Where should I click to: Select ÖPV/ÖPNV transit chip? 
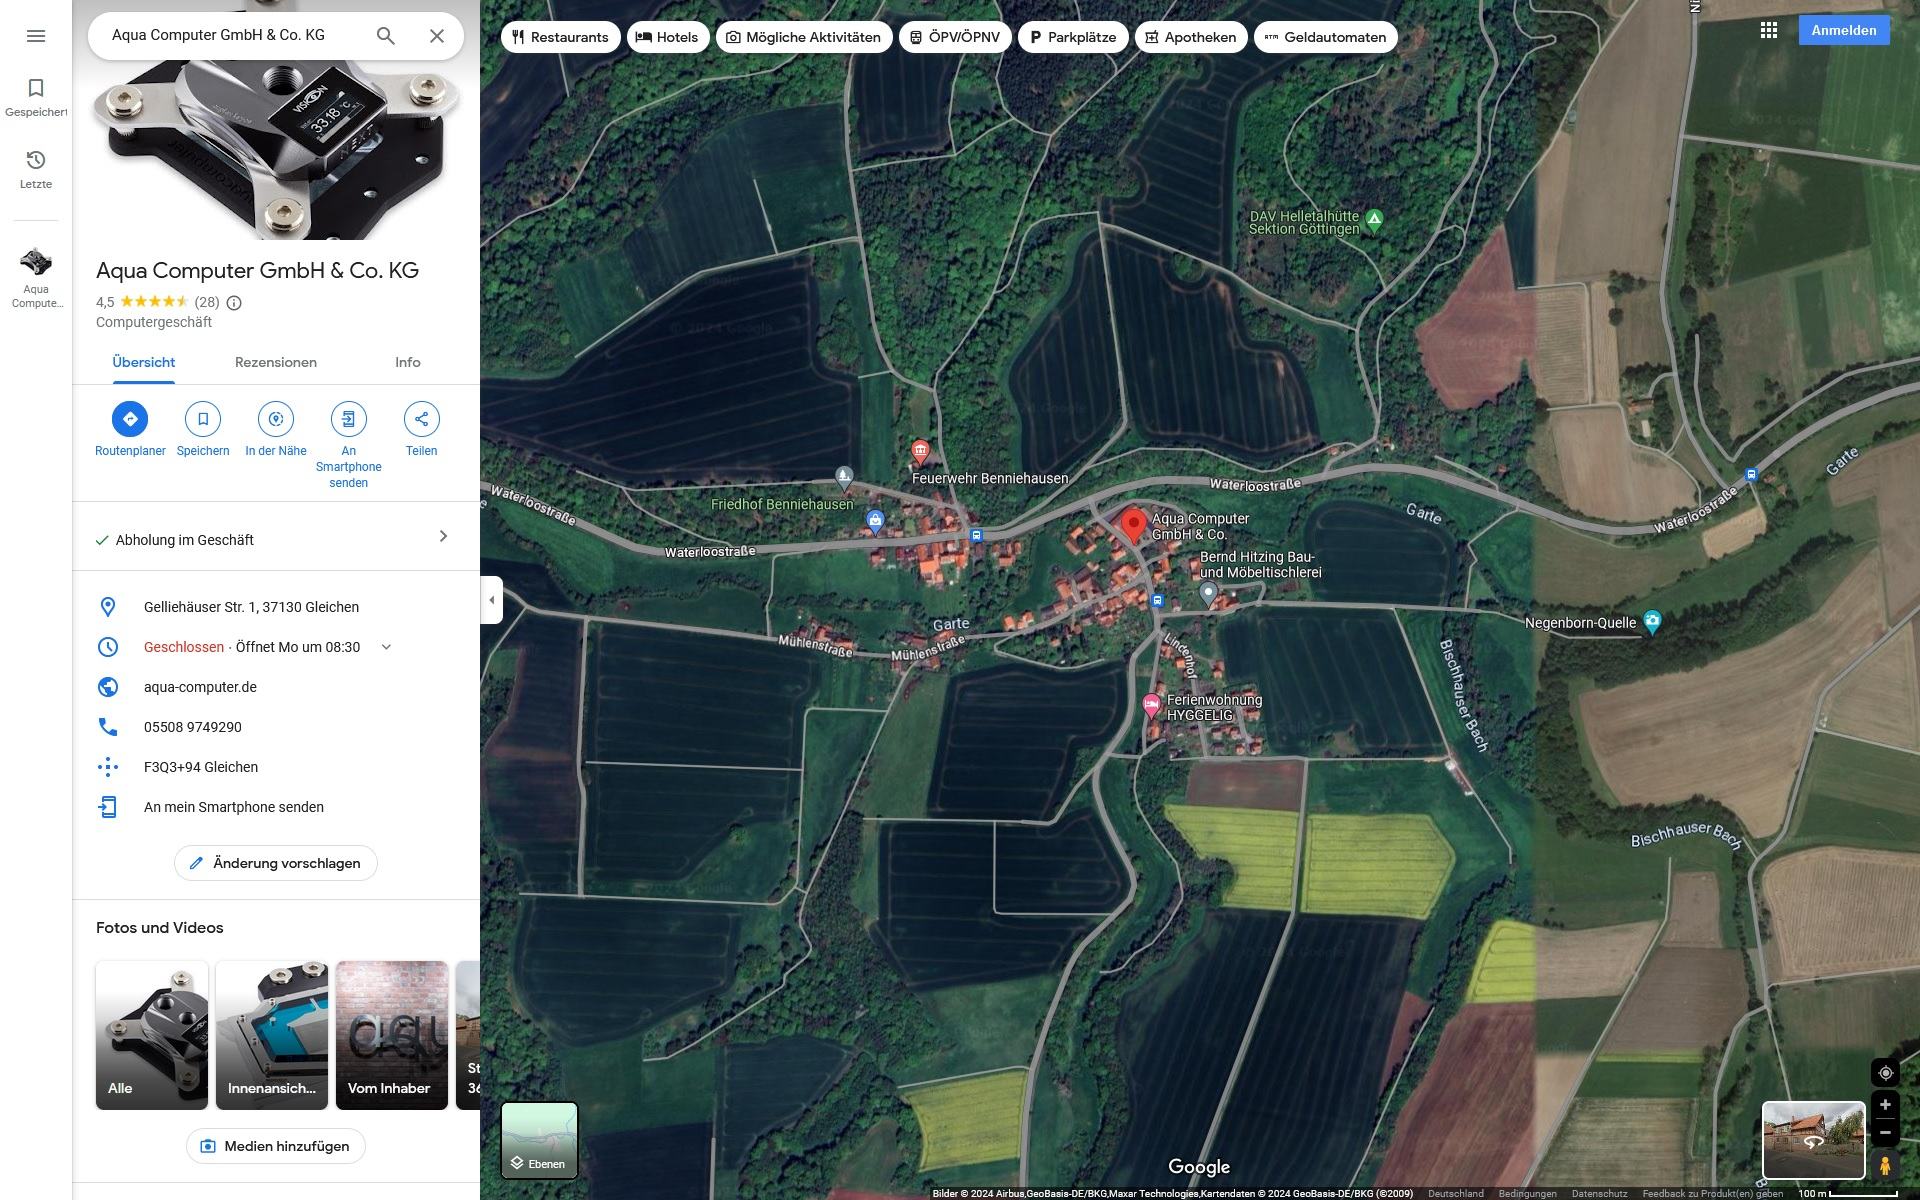[956, 37]
